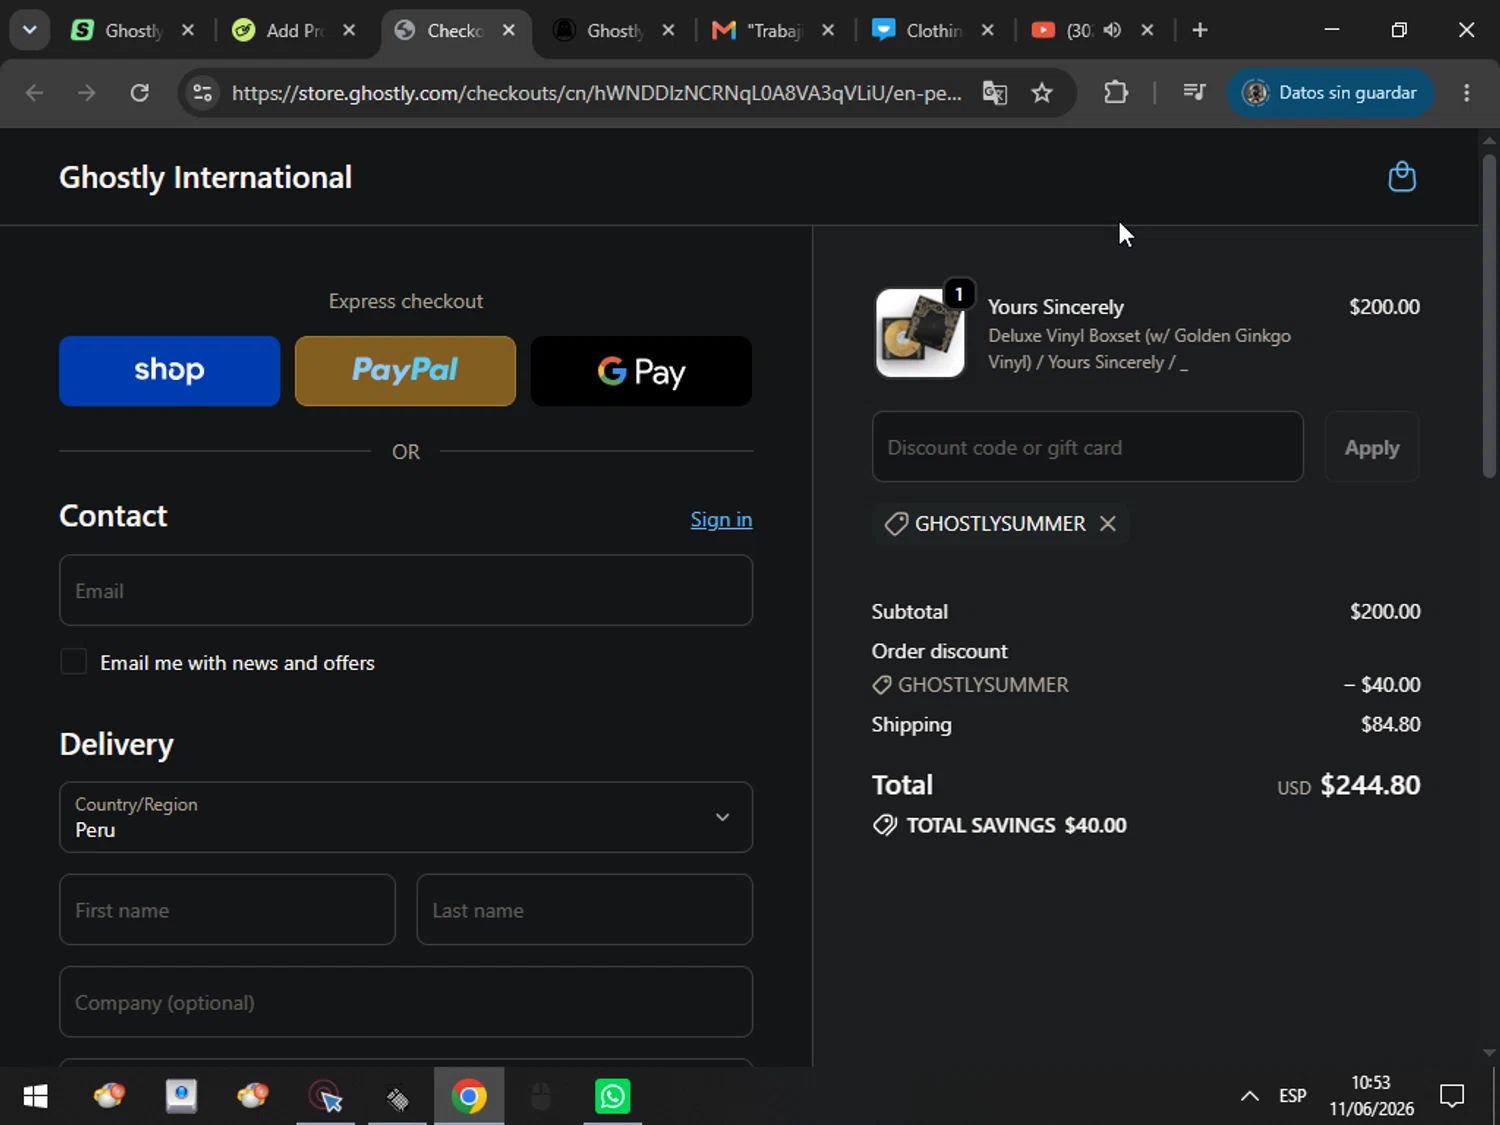Image resolution: width=1500 pixels, height=1125 pixels.
Task: Mute the YouTube tab audio icon
Action: [x=1112, y=30]
